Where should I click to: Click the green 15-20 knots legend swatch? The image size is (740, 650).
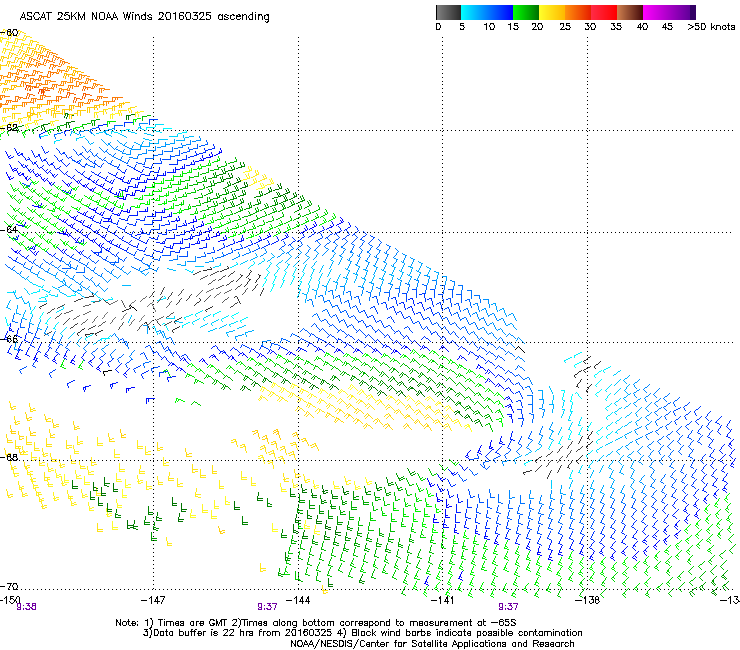click(526, 12)
